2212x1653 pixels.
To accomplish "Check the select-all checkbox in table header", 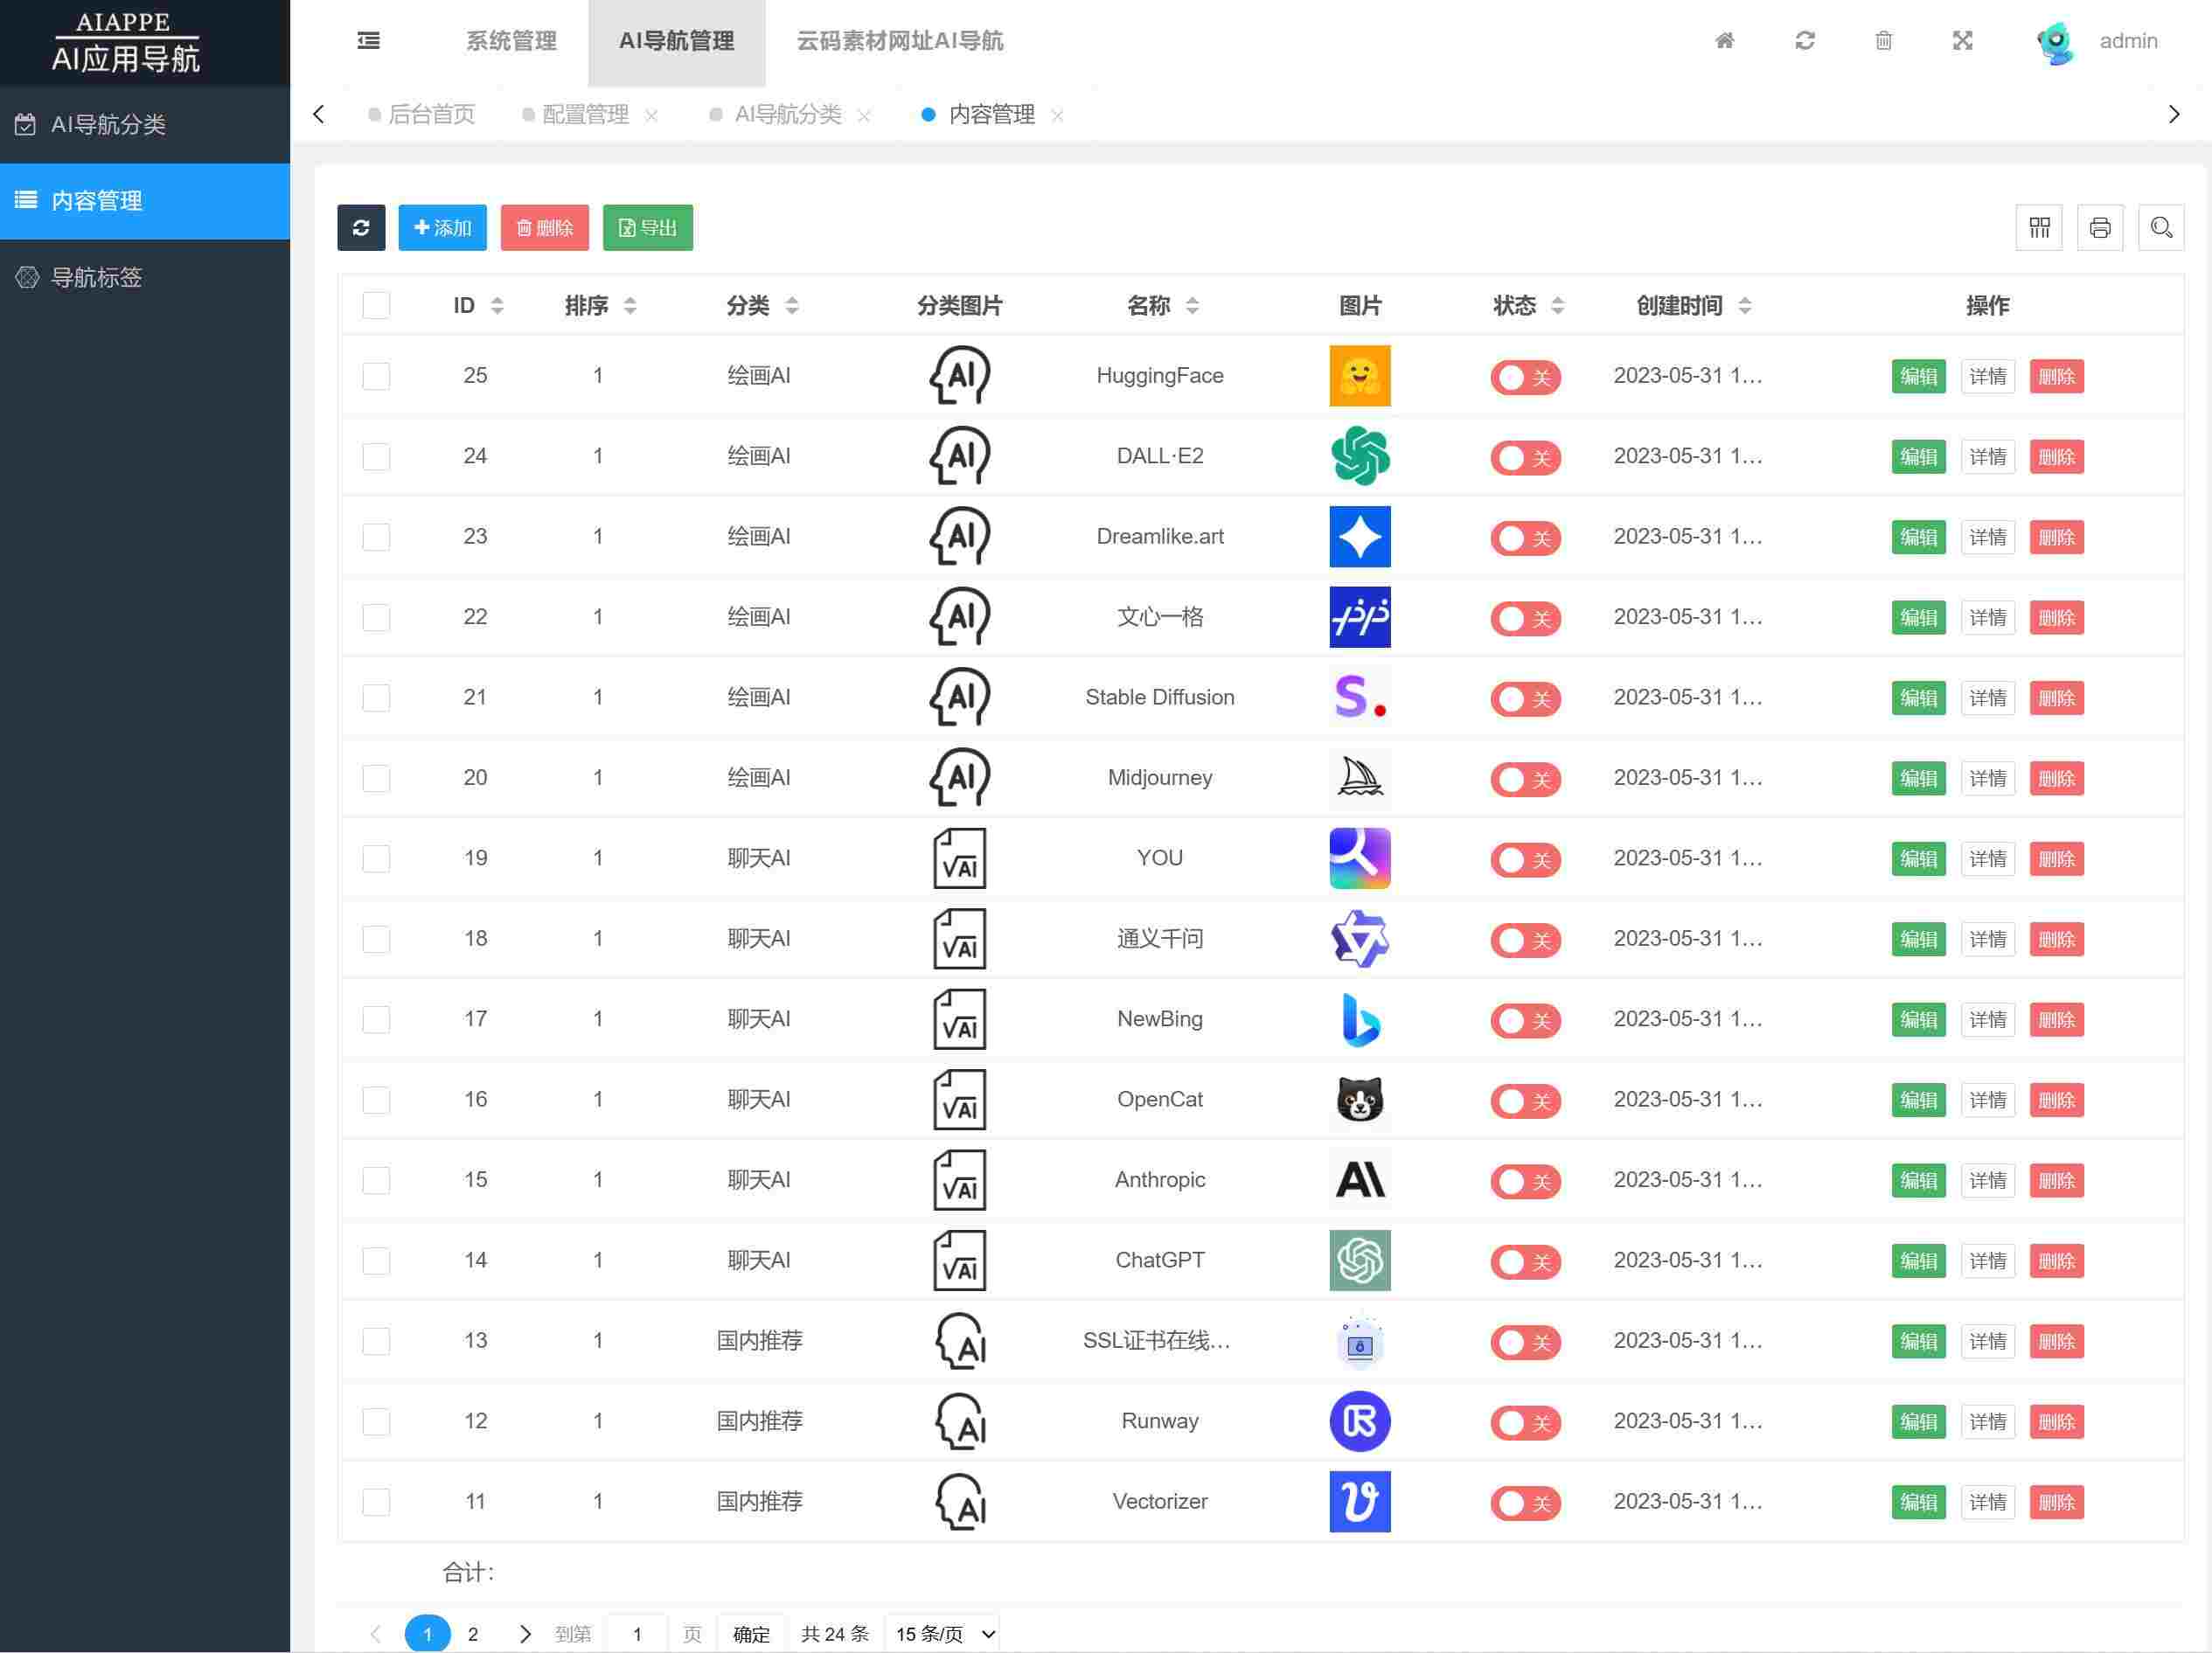I will (376, 305).
